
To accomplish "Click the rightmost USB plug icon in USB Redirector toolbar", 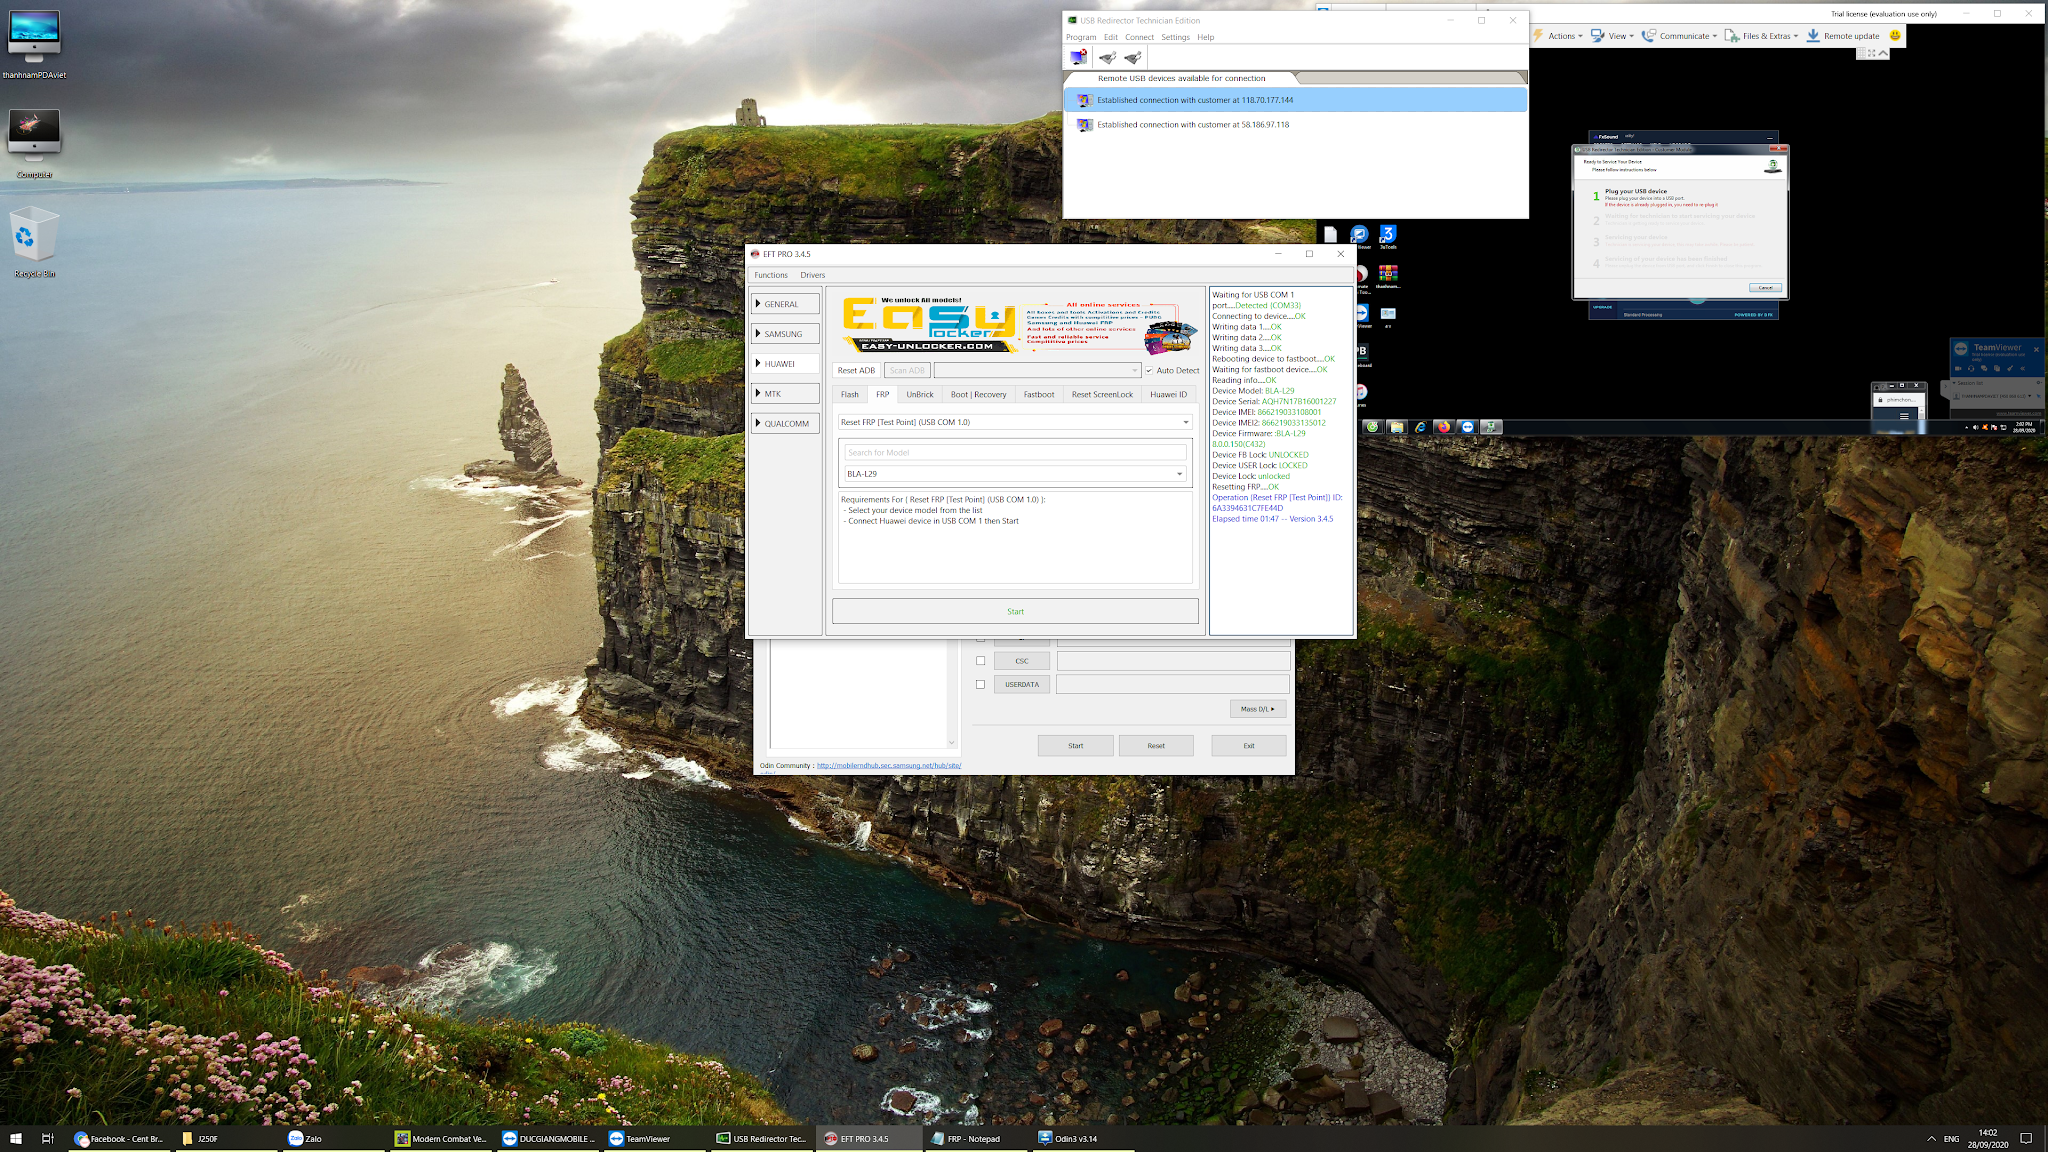I will pyautogui.click(x=1133, y=57).
